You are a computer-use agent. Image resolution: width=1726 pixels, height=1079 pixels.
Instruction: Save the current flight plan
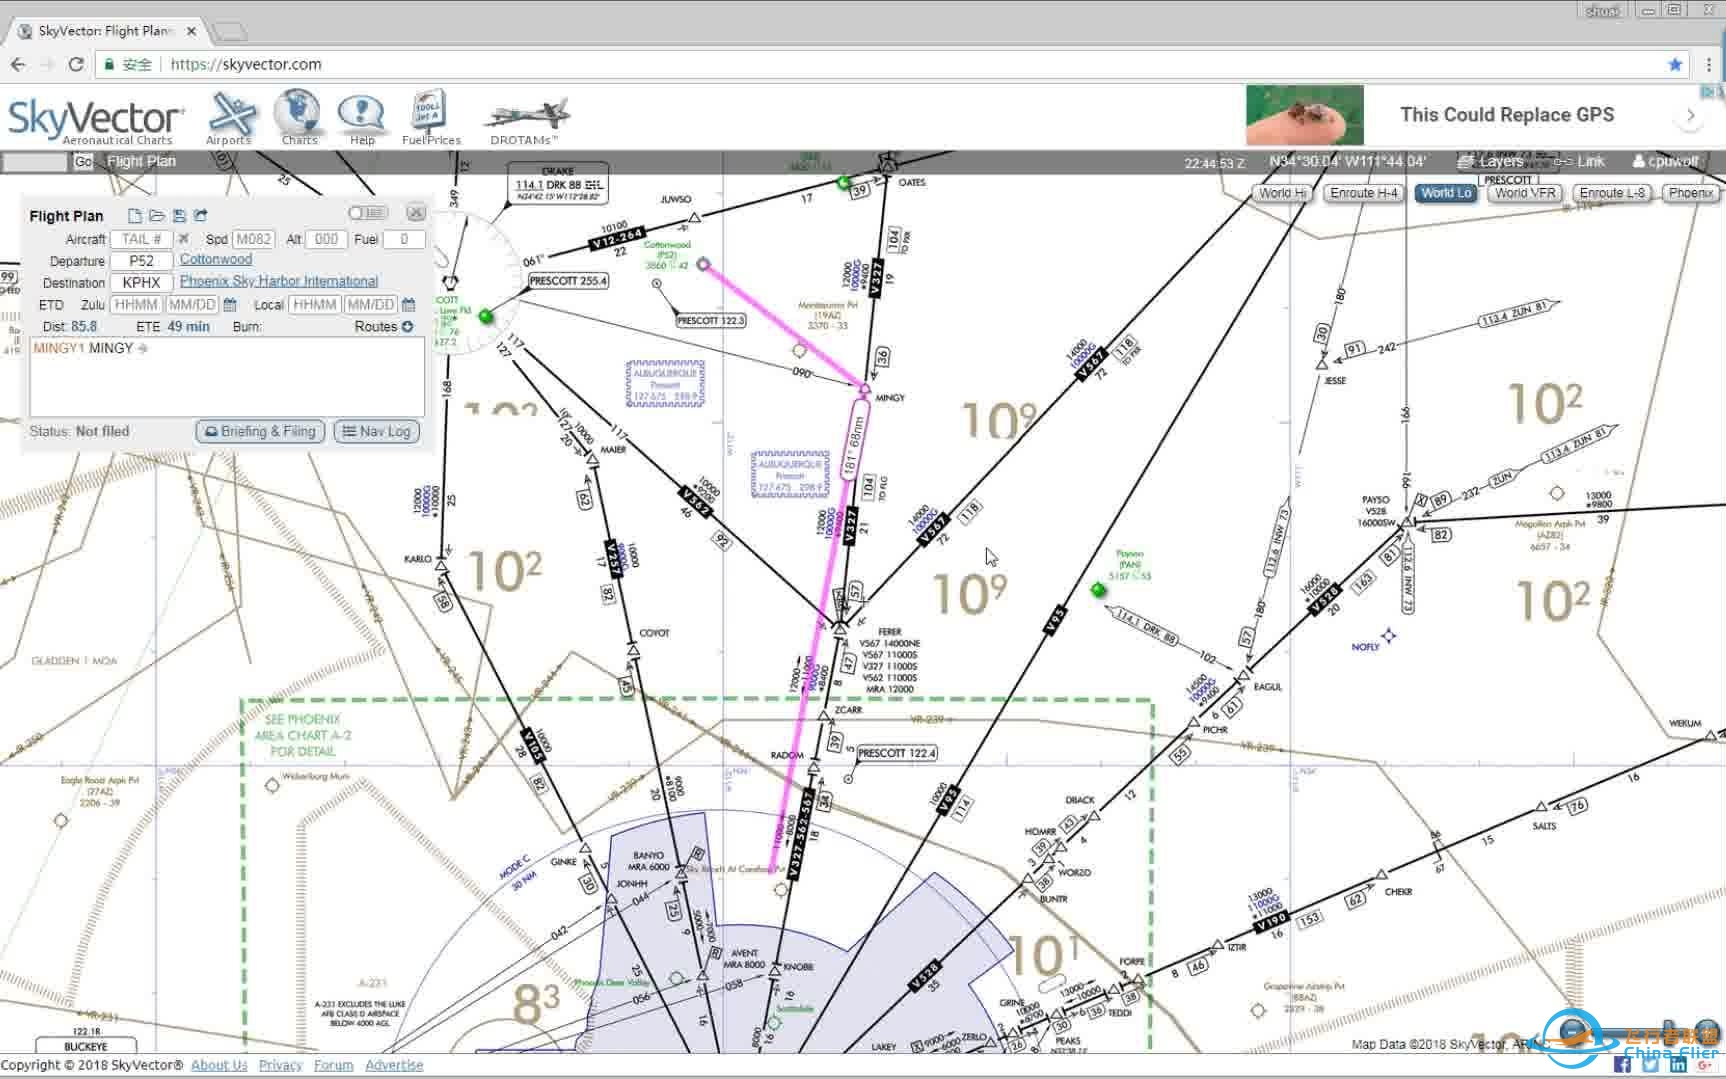click(x=179, y=215)
